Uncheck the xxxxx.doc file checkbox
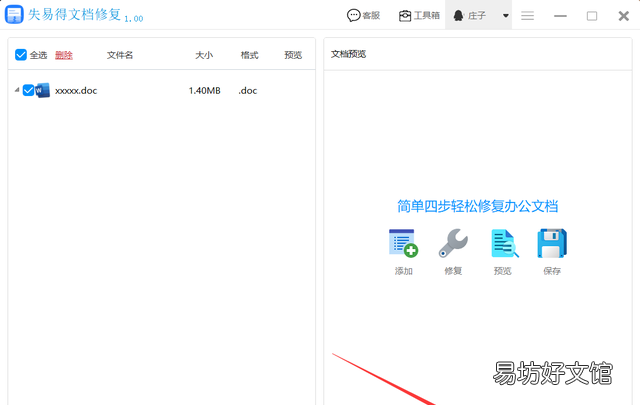The width and height of the screenshot is (640, 405). 28,90
